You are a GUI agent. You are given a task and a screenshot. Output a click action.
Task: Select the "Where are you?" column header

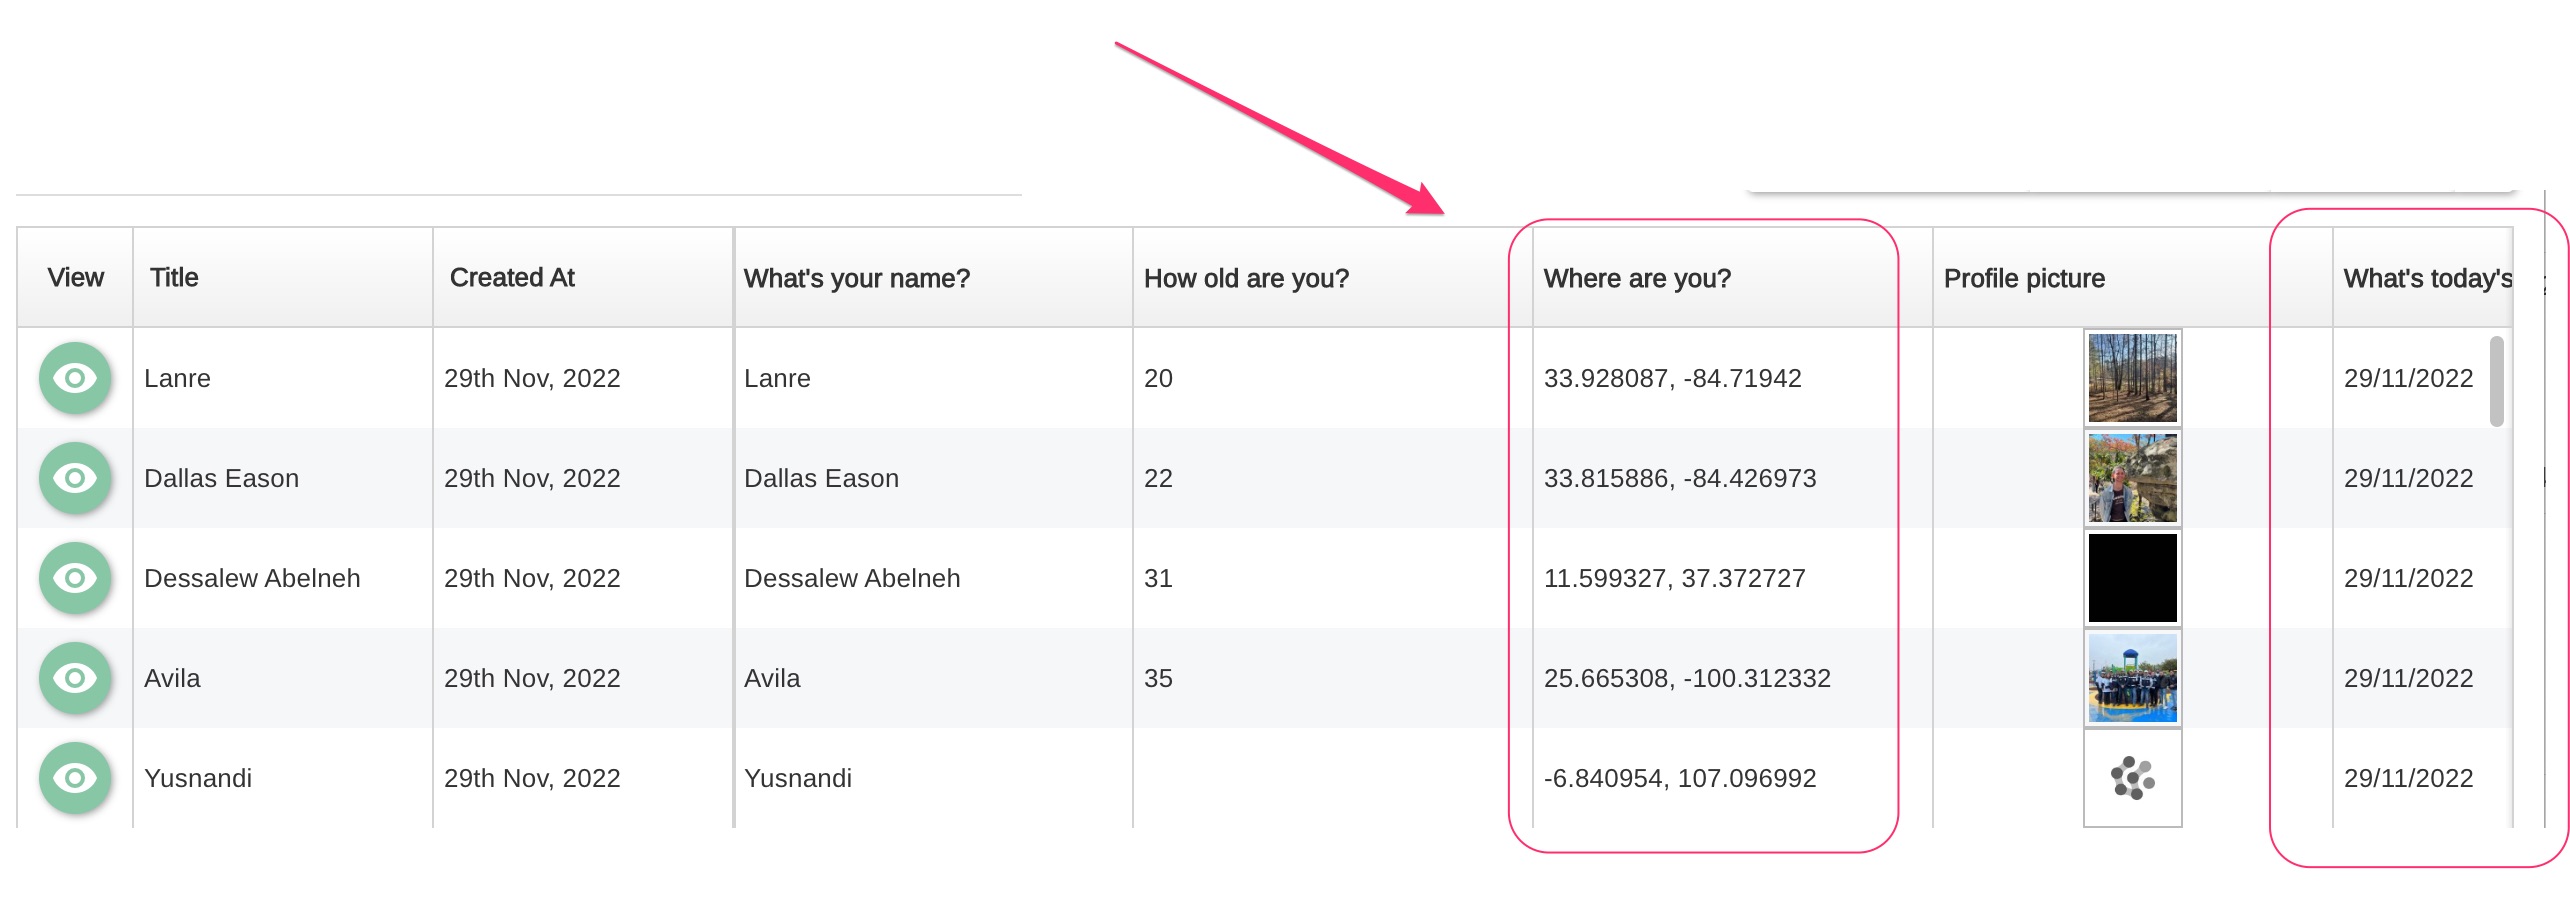[x=1637, y=278]
